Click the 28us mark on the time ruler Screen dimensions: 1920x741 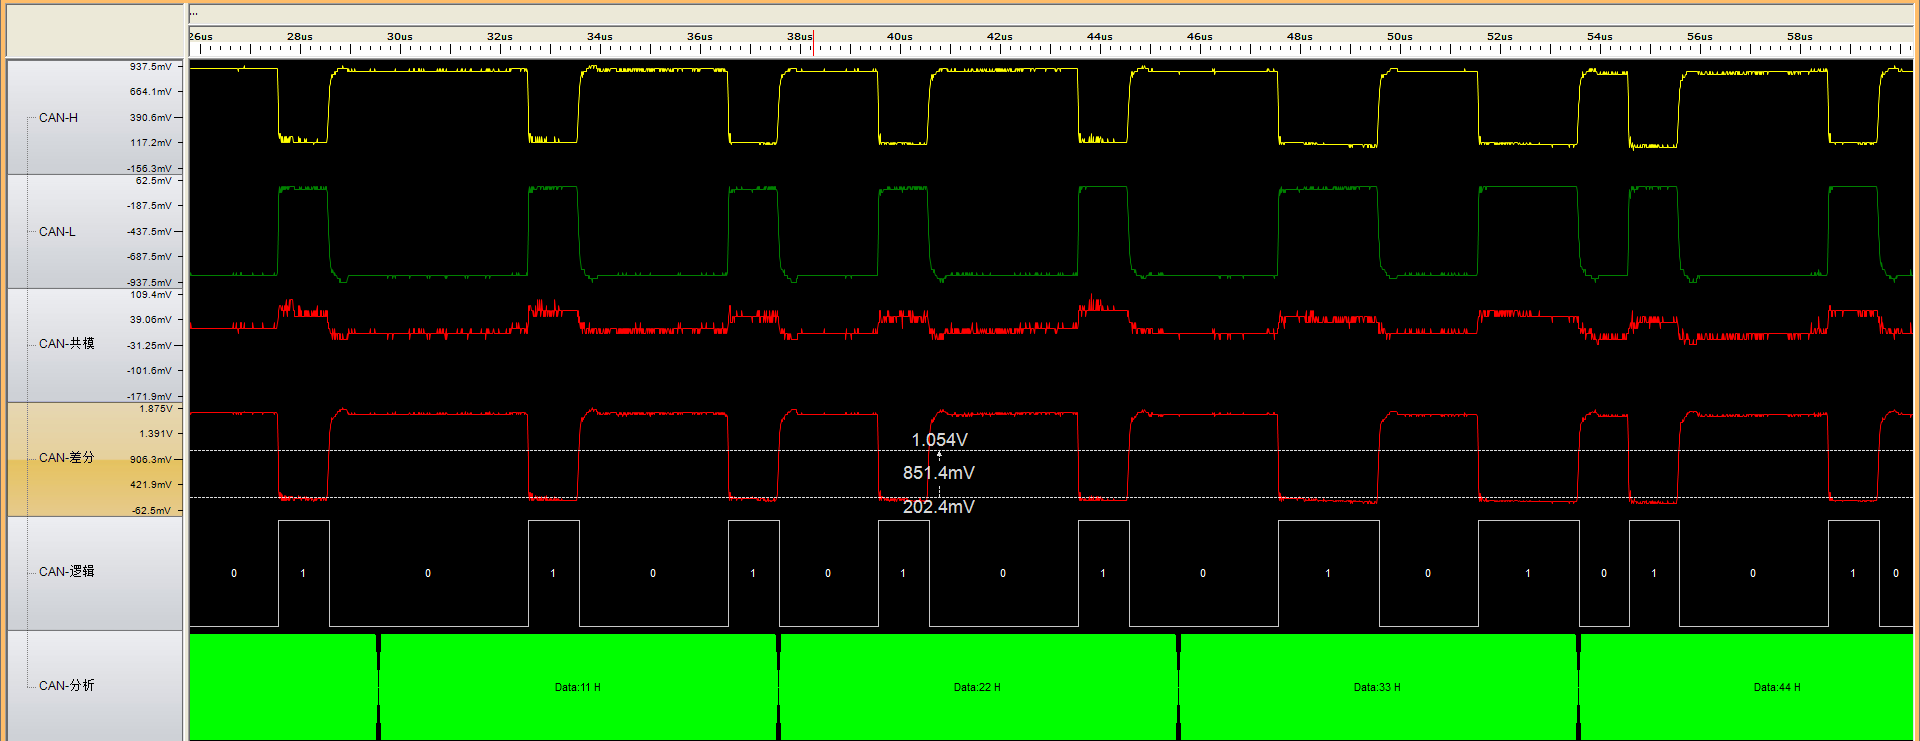coord(300,37)
